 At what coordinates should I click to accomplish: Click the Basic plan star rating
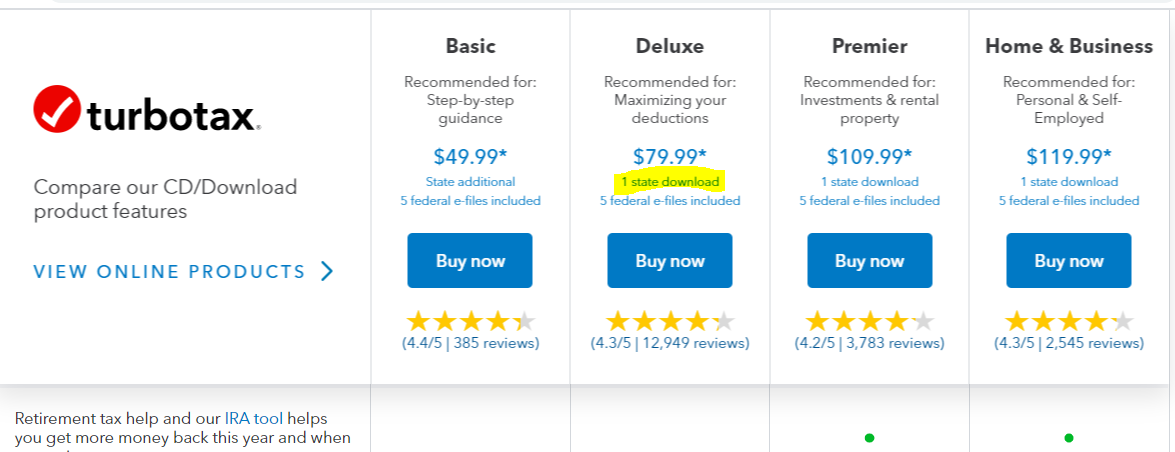tap(470, 322)
